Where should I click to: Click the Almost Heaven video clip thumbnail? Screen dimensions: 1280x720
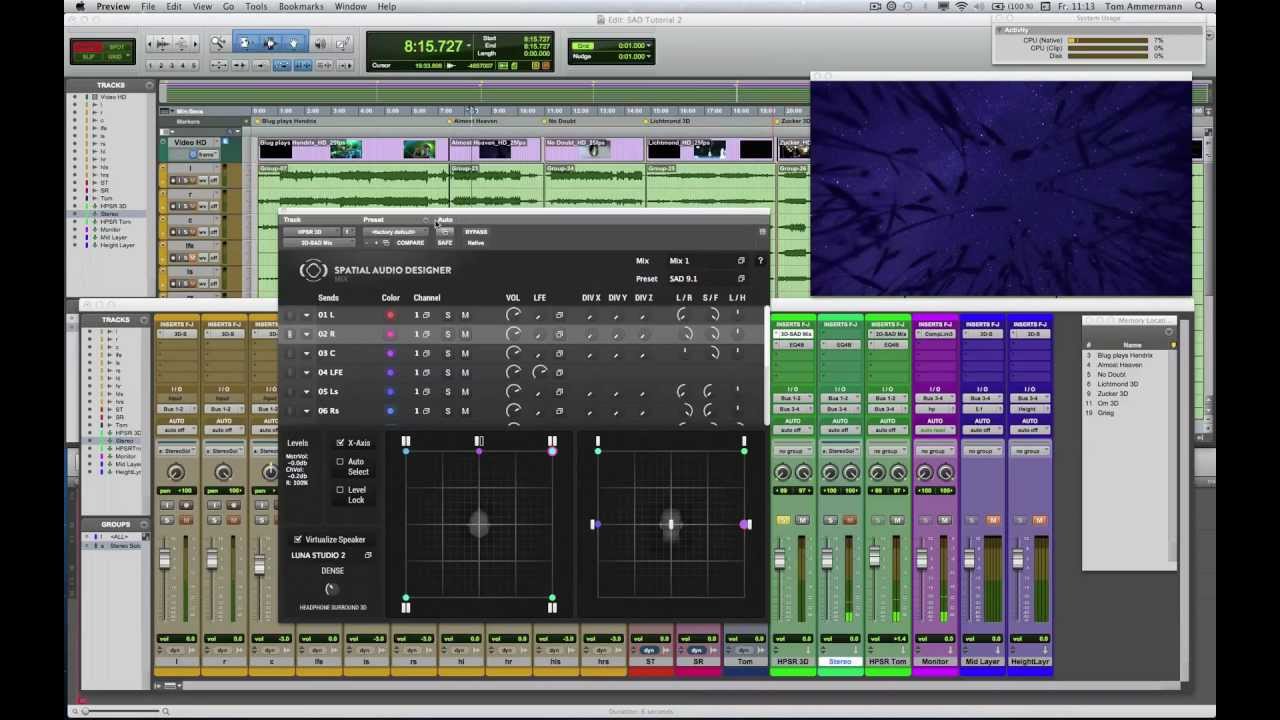click(495, 150)
